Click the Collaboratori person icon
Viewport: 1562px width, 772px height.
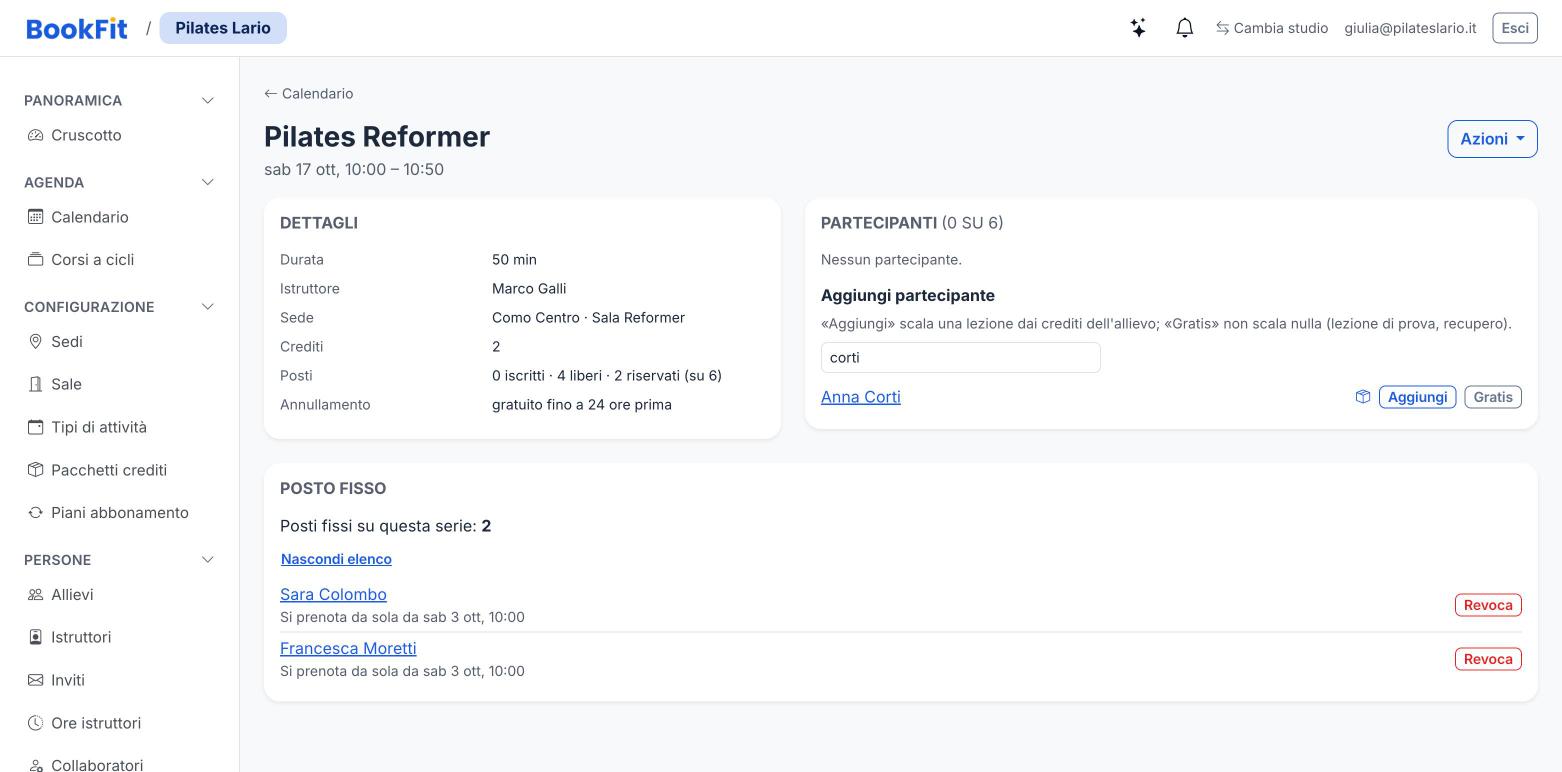pos(35,765)
